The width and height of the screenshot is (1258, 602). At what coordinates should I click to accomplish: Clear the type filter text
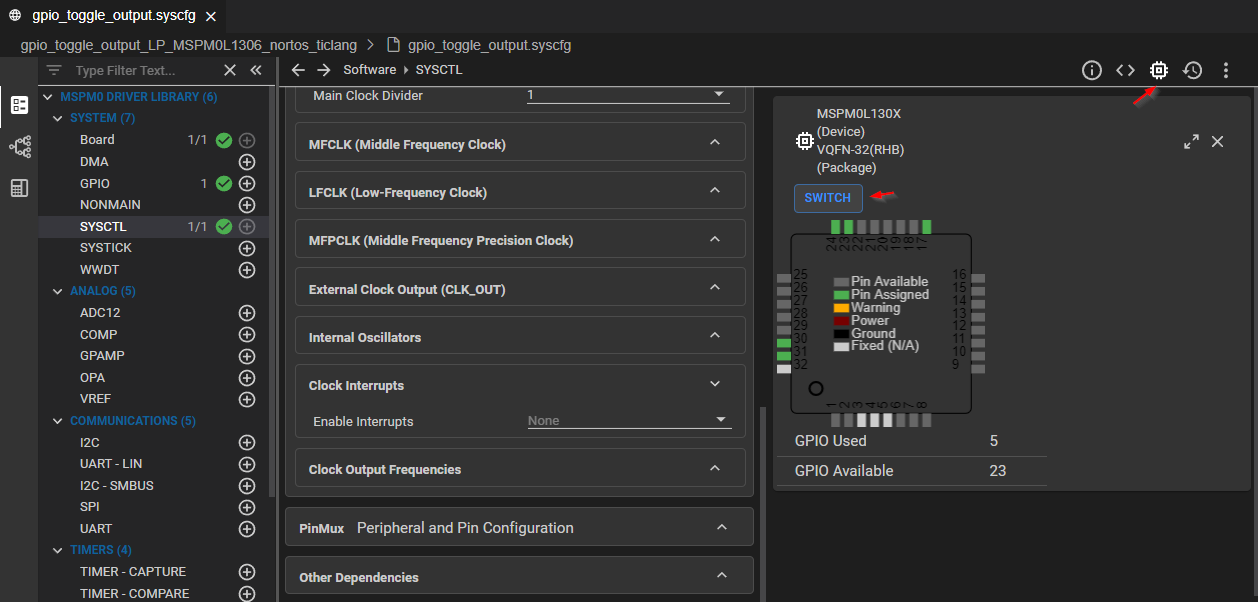pos(230,70)
